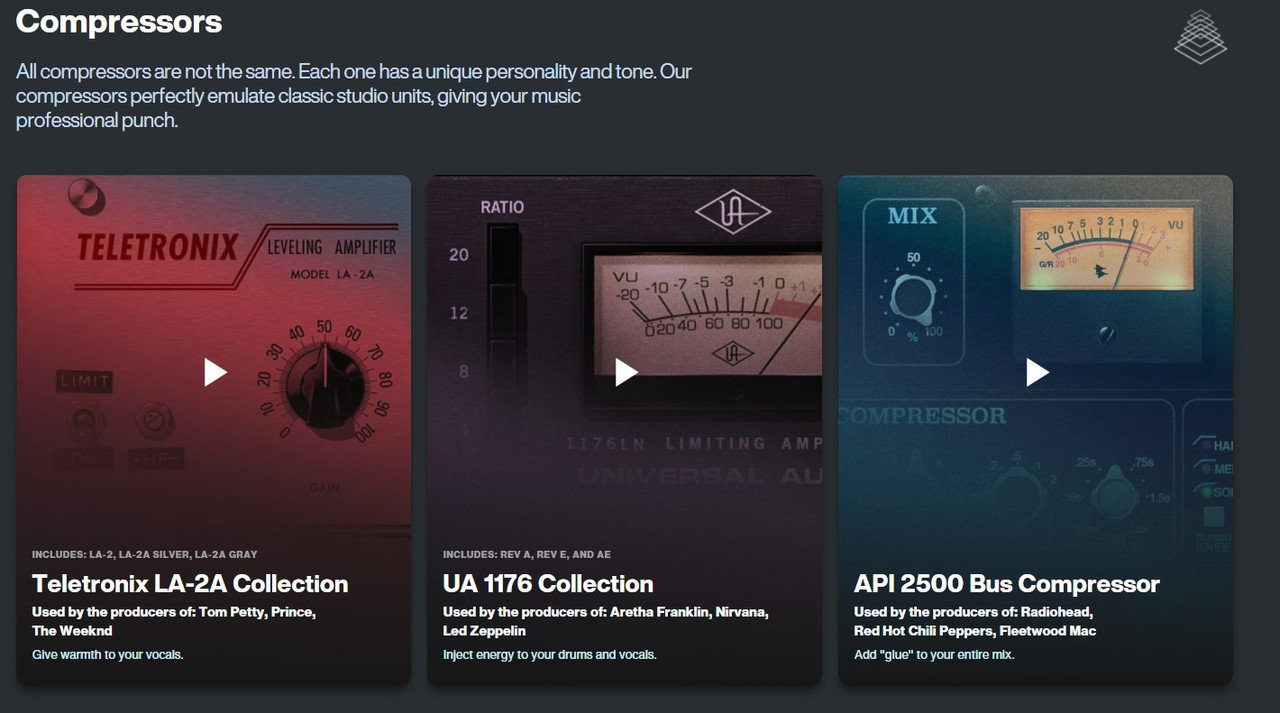
Task: Play the API 2500 Bus Compressor video
Action: pyautogui.click(x=1037, y=372)
